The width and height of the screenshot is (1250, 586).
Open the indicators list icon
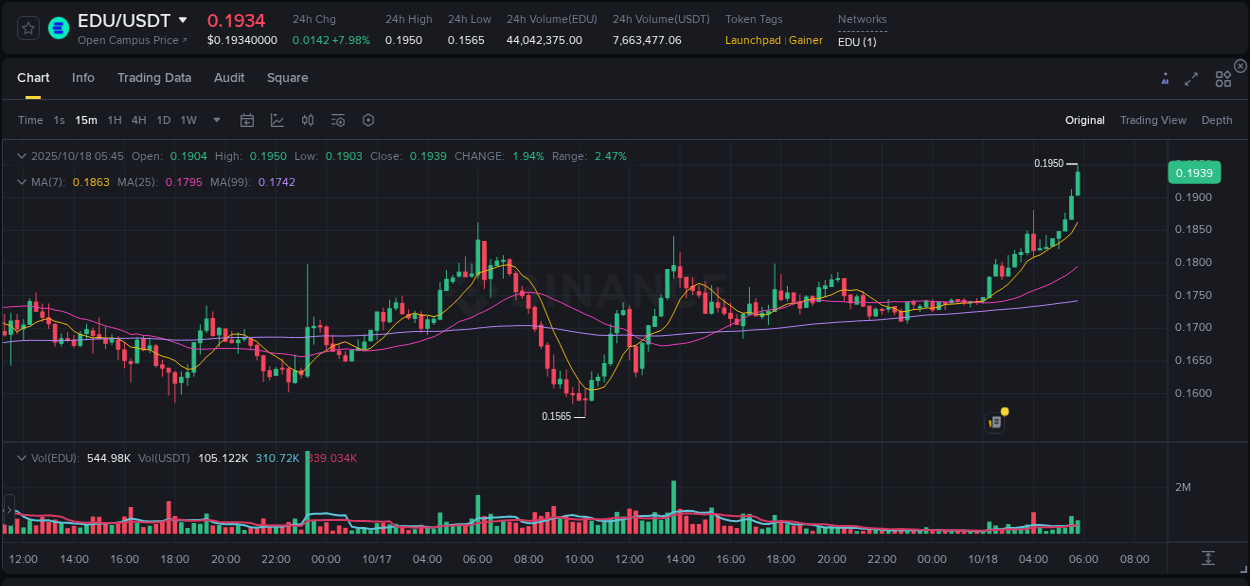[x=337, y=119]
